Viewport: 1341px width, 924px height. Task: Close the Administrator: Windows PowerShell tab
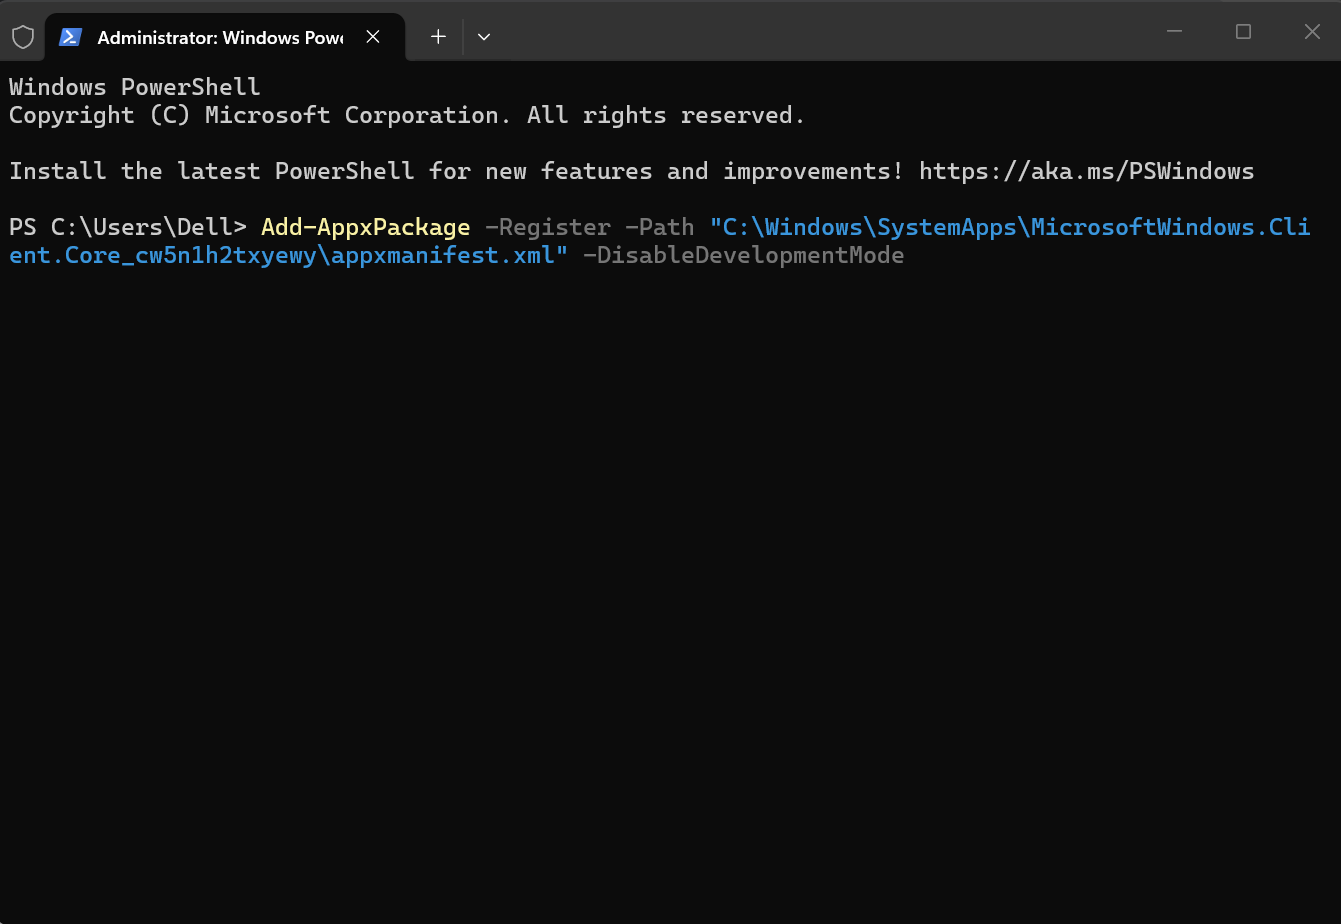pos(373,37)
